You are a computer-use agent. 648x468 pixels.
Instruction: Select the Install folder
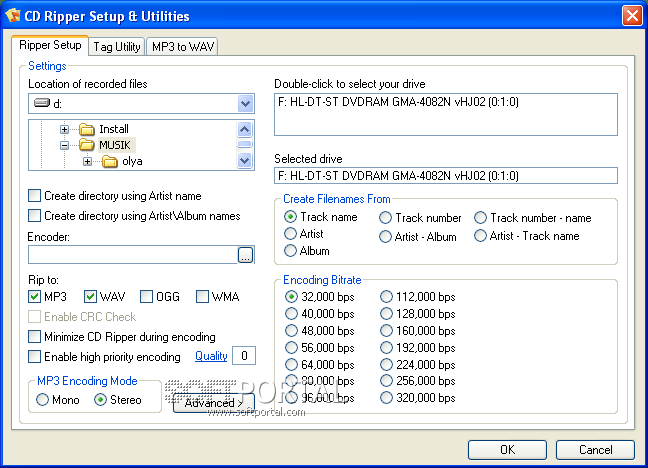point(114,129)
